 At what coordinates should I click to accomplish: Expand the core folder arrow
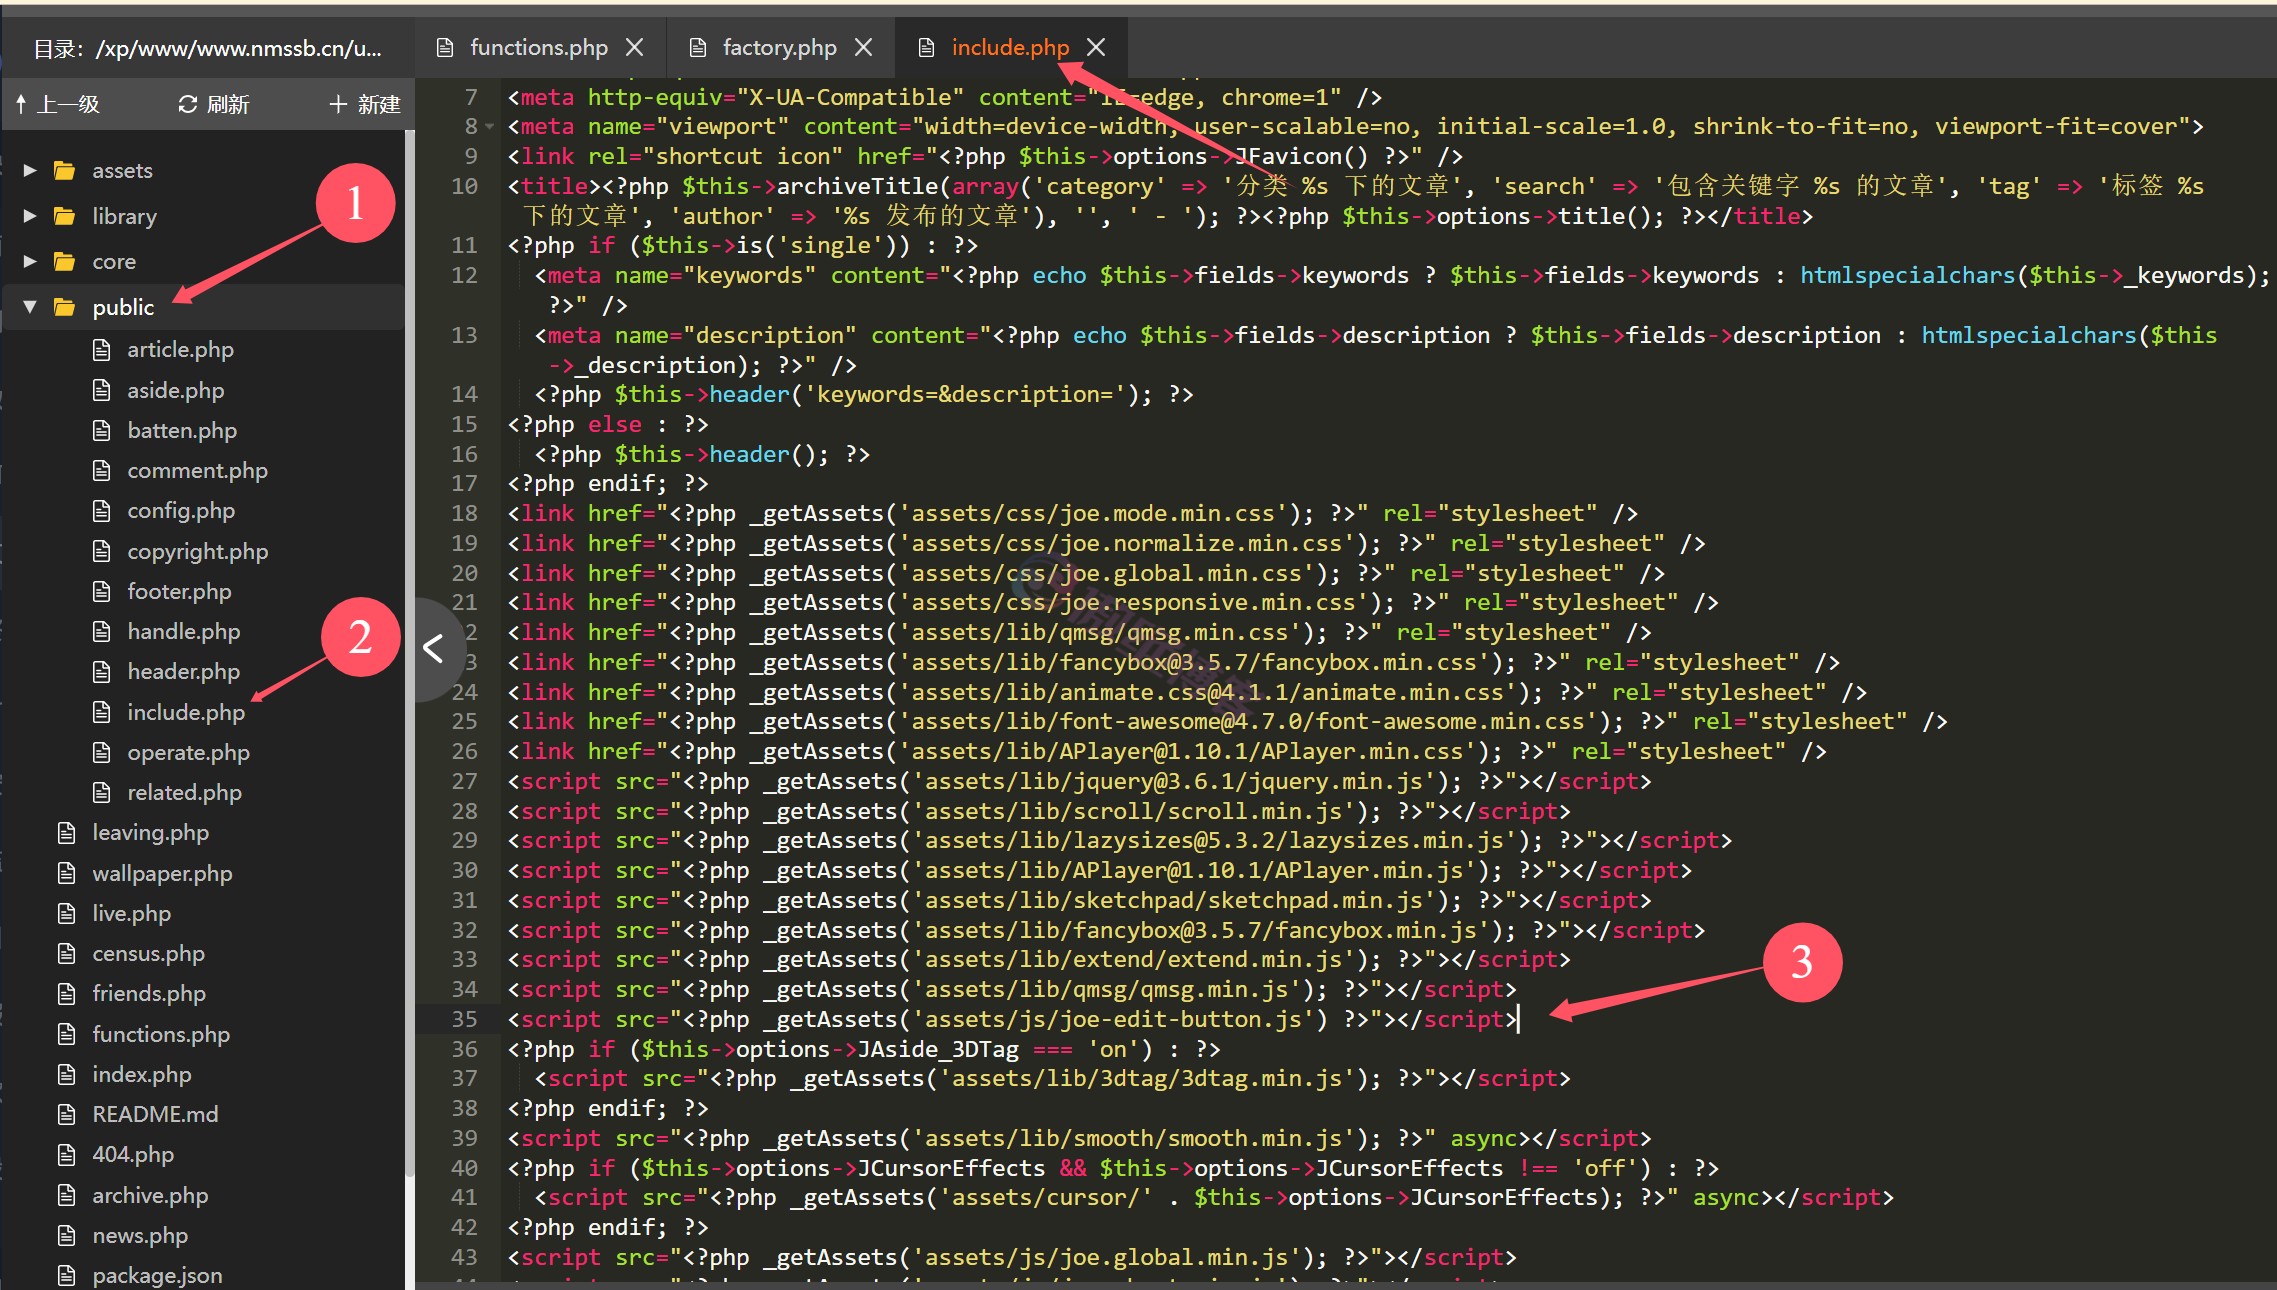(30, 261)
